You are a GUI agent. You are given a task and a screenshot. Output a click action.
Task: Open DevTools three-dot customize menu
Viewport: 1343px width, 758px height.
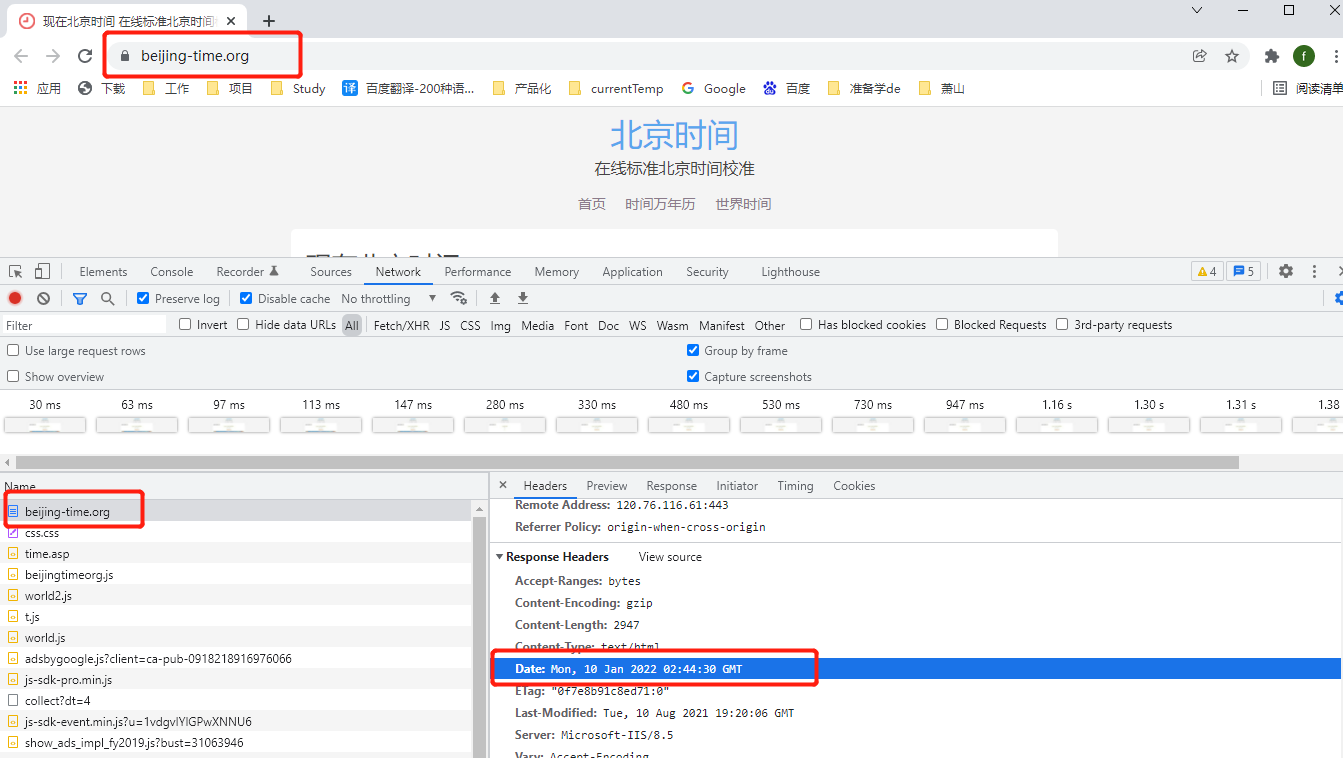1315,271
